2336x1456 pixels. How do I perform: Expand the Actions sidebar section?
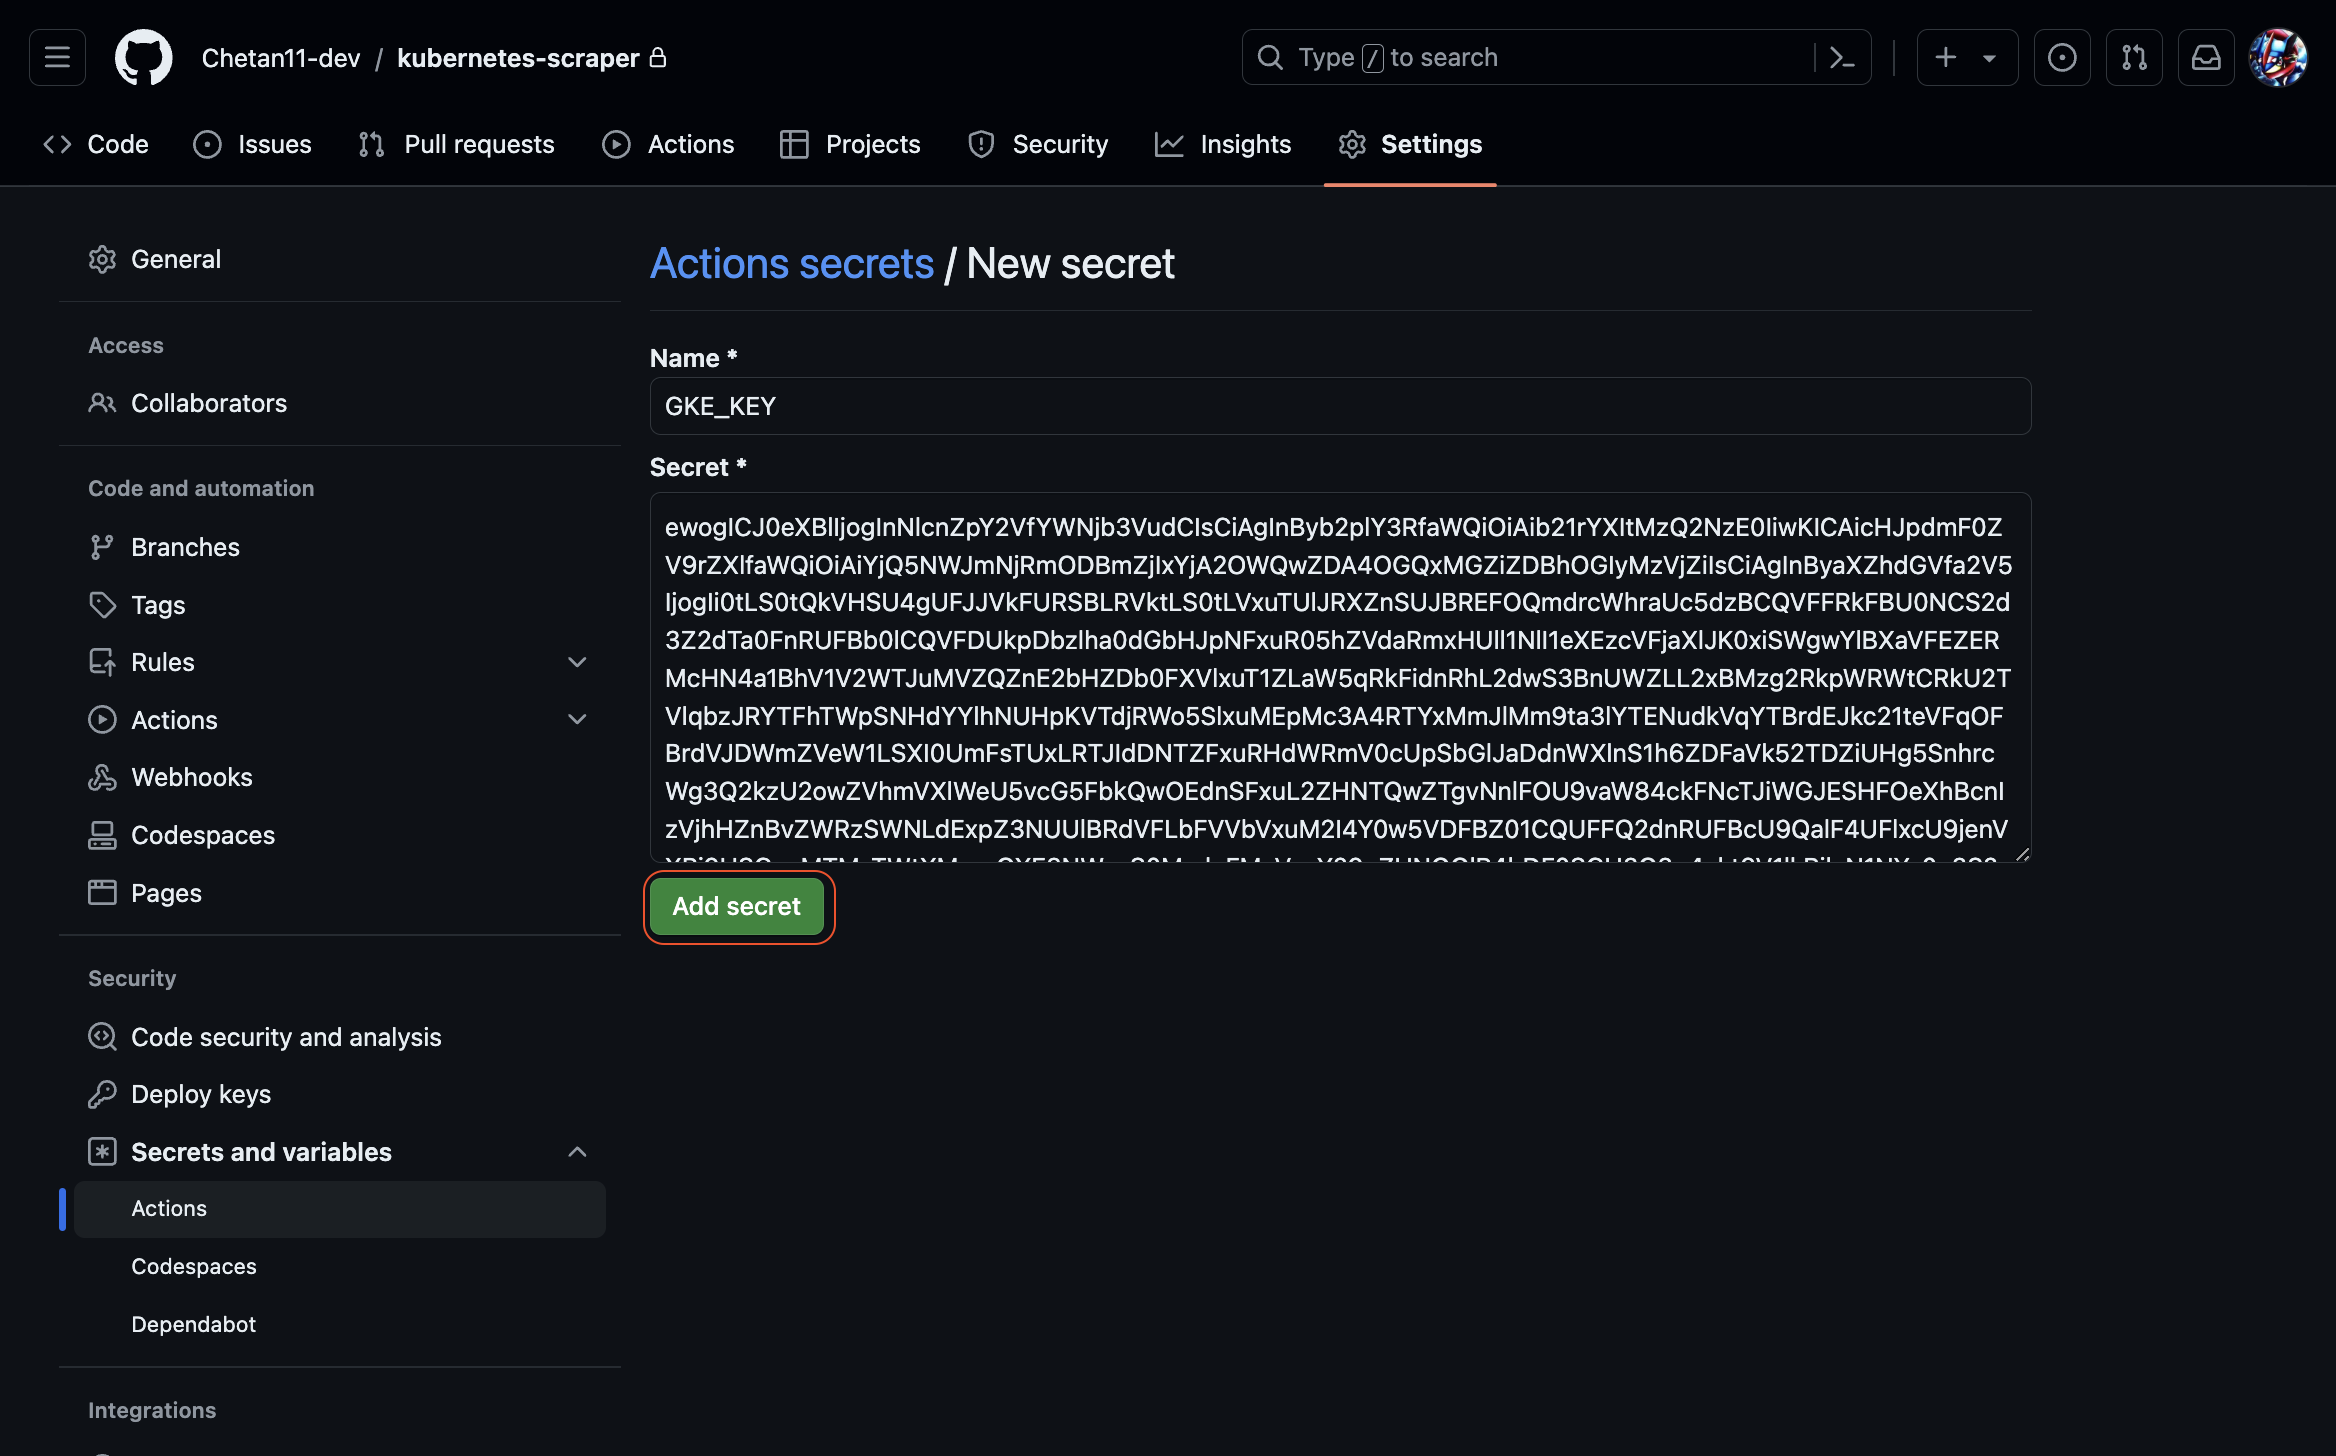coord(577,719)
